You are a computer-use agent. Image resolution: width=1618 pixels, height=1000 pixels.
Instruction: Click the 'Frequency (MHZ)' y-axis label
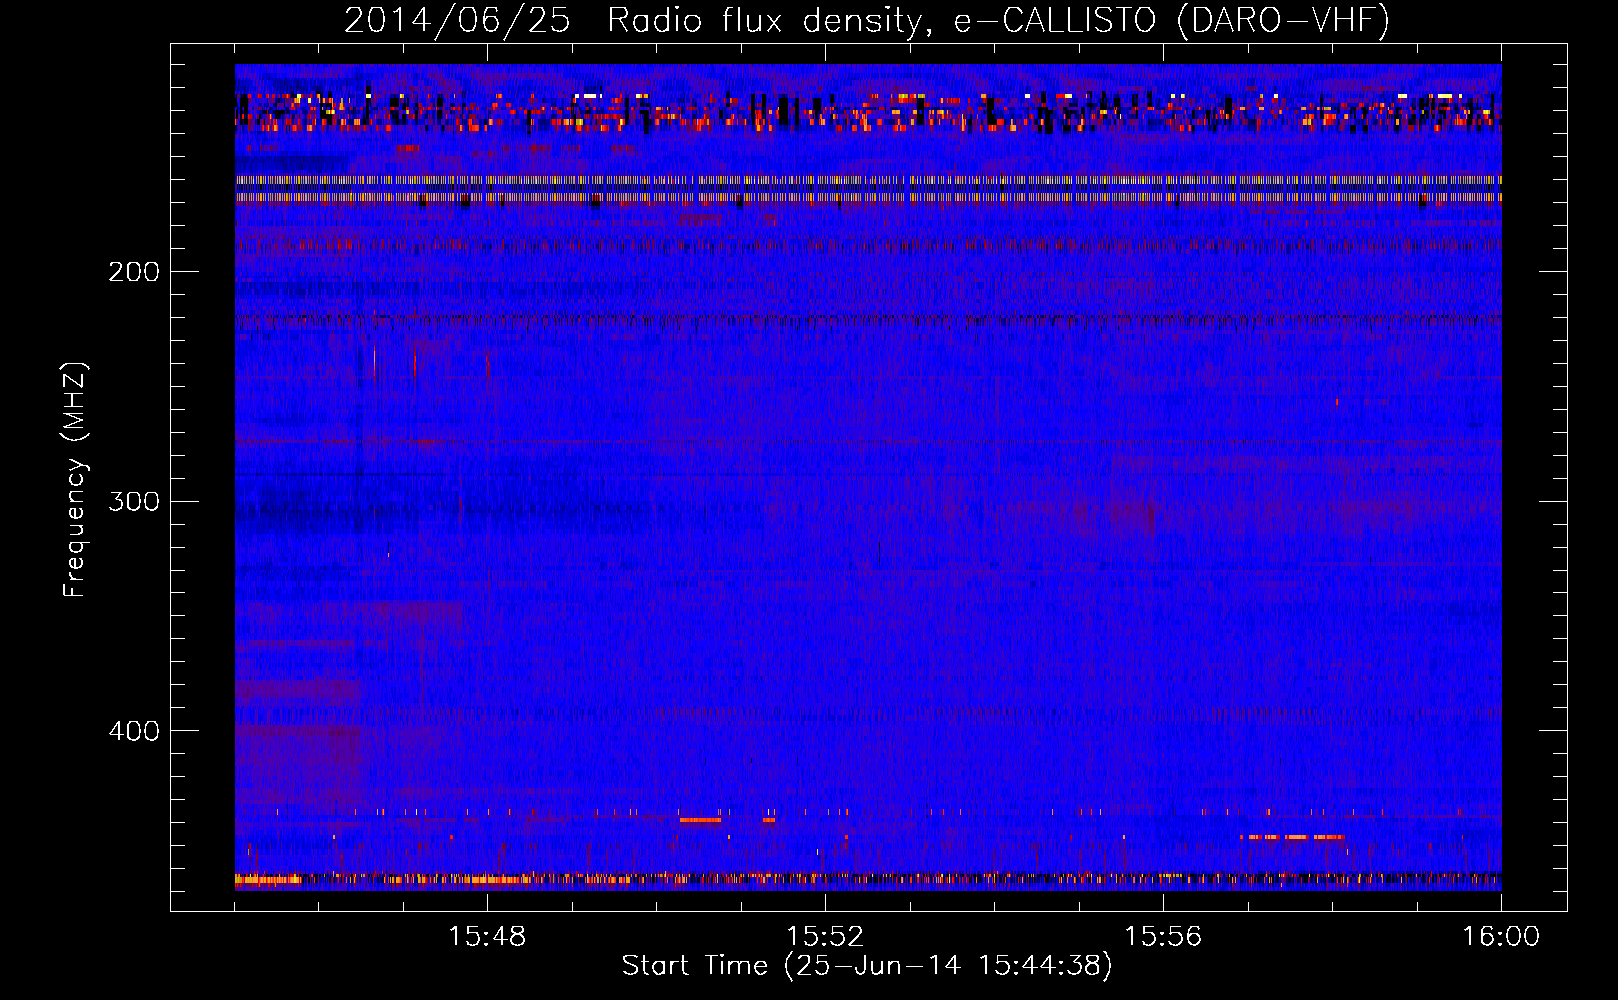pos(75,479)
